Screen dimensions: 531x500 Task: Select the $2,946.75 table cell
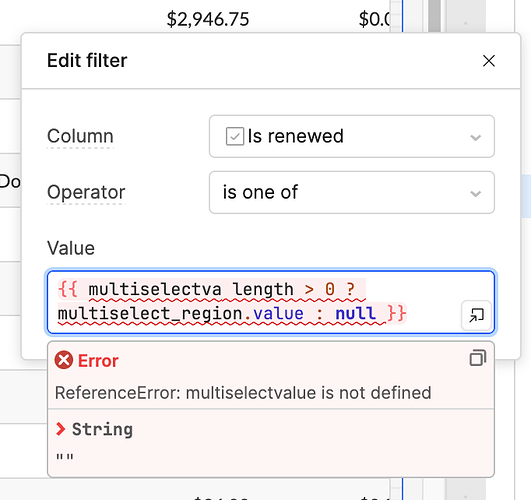[x=208, y=19]
